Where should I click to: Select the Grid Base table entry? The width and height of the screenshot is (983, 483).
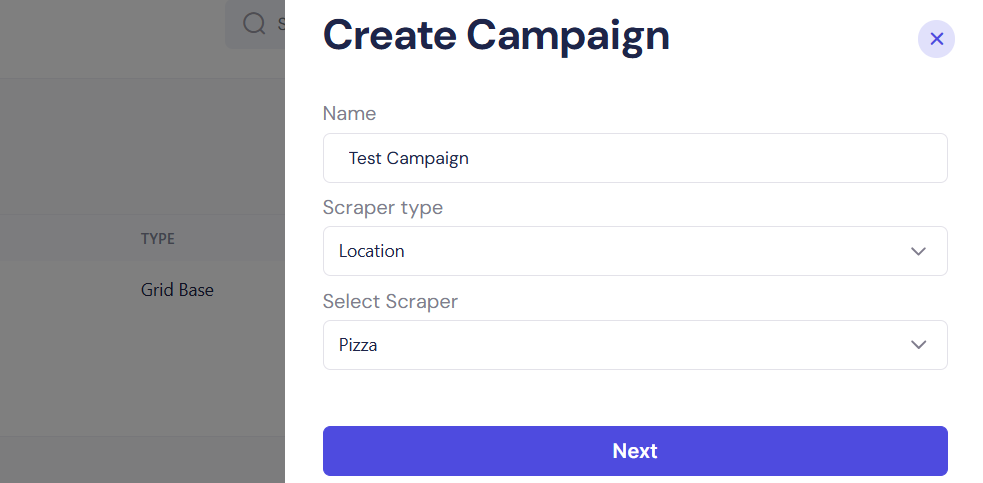177,290
